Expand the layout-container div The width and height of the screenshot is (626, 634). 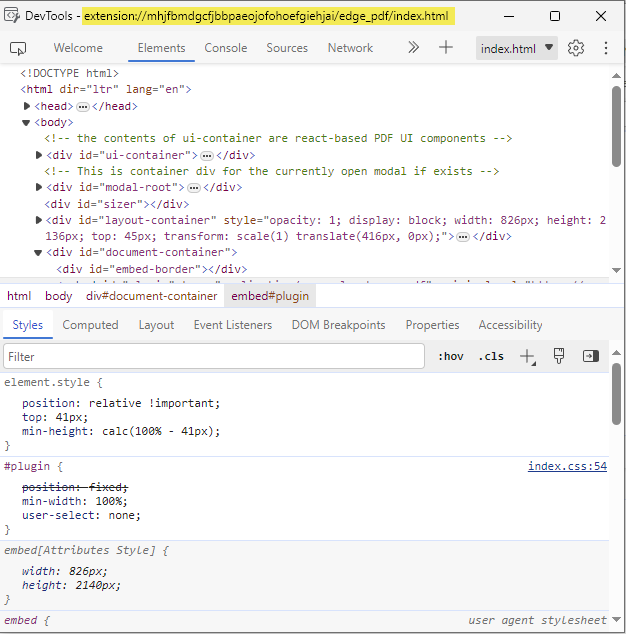pos(38,220)
